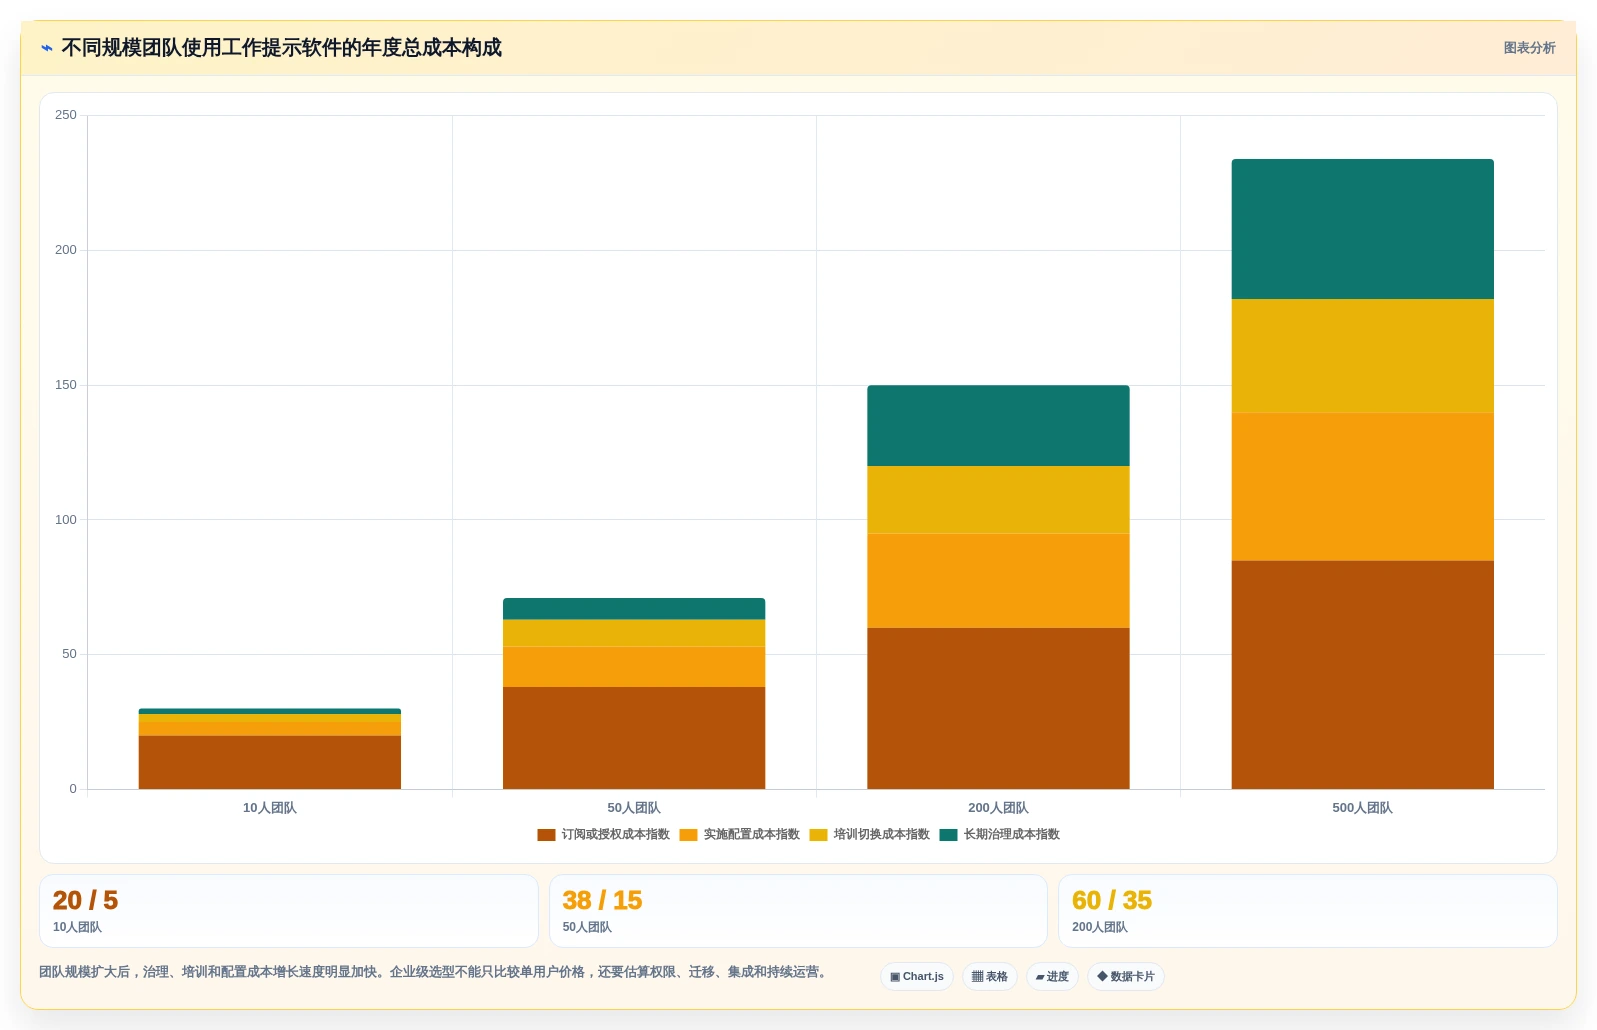Click the summary text starting with 团队规模扩大后
This screenshot has height=1030, width=1597.
pyautogui.click(x=435, y=972)
